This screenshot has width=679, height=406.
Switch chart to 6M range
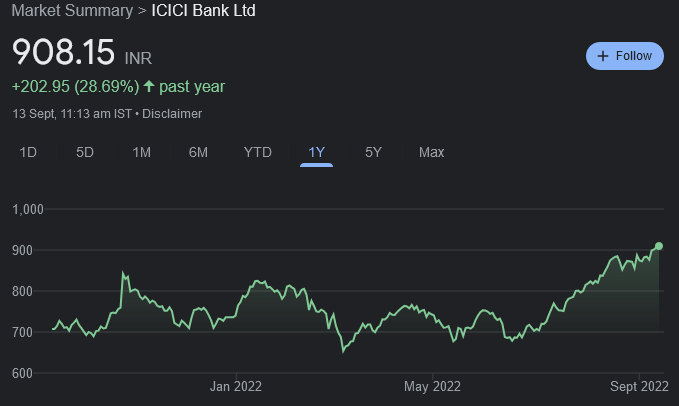point(198,152)
